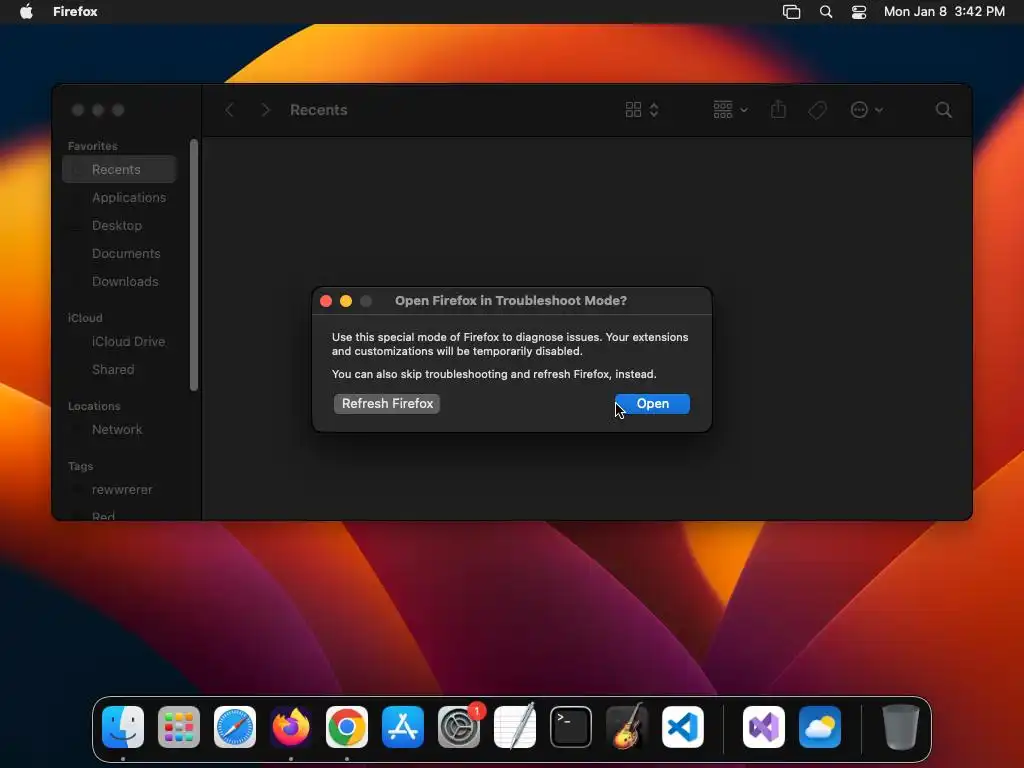The image size is (1024, 768).
Task: Open Launchpad in the Dock
Action: pos(179,727)
